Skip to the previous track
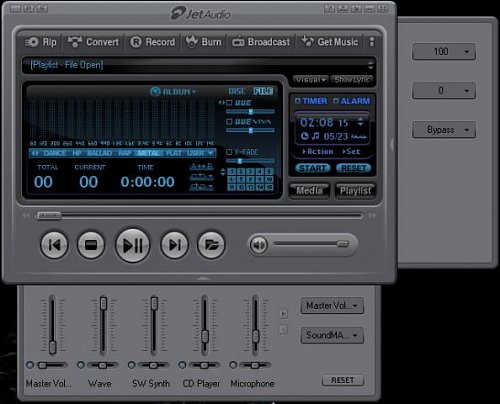This screenshot has width=500, height=404. [x=54, y=245]
